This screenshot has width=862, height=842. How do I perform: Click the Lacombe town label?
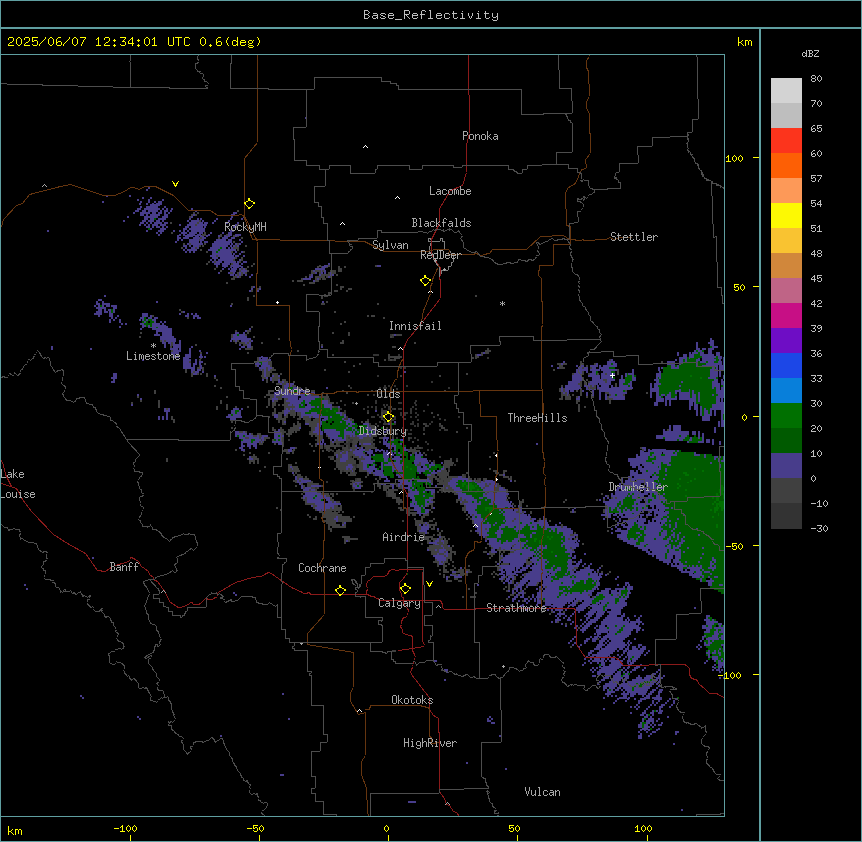click(450, 191)
